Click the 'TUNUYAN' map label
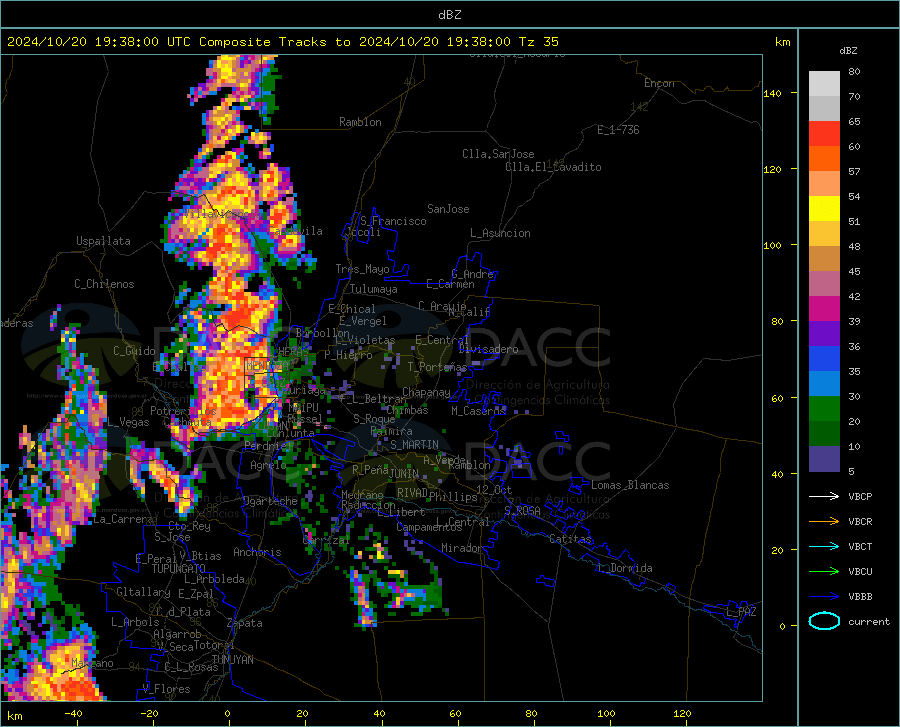Image resolution: width=900 pixels, height=727 pixels. pos(232,659)
